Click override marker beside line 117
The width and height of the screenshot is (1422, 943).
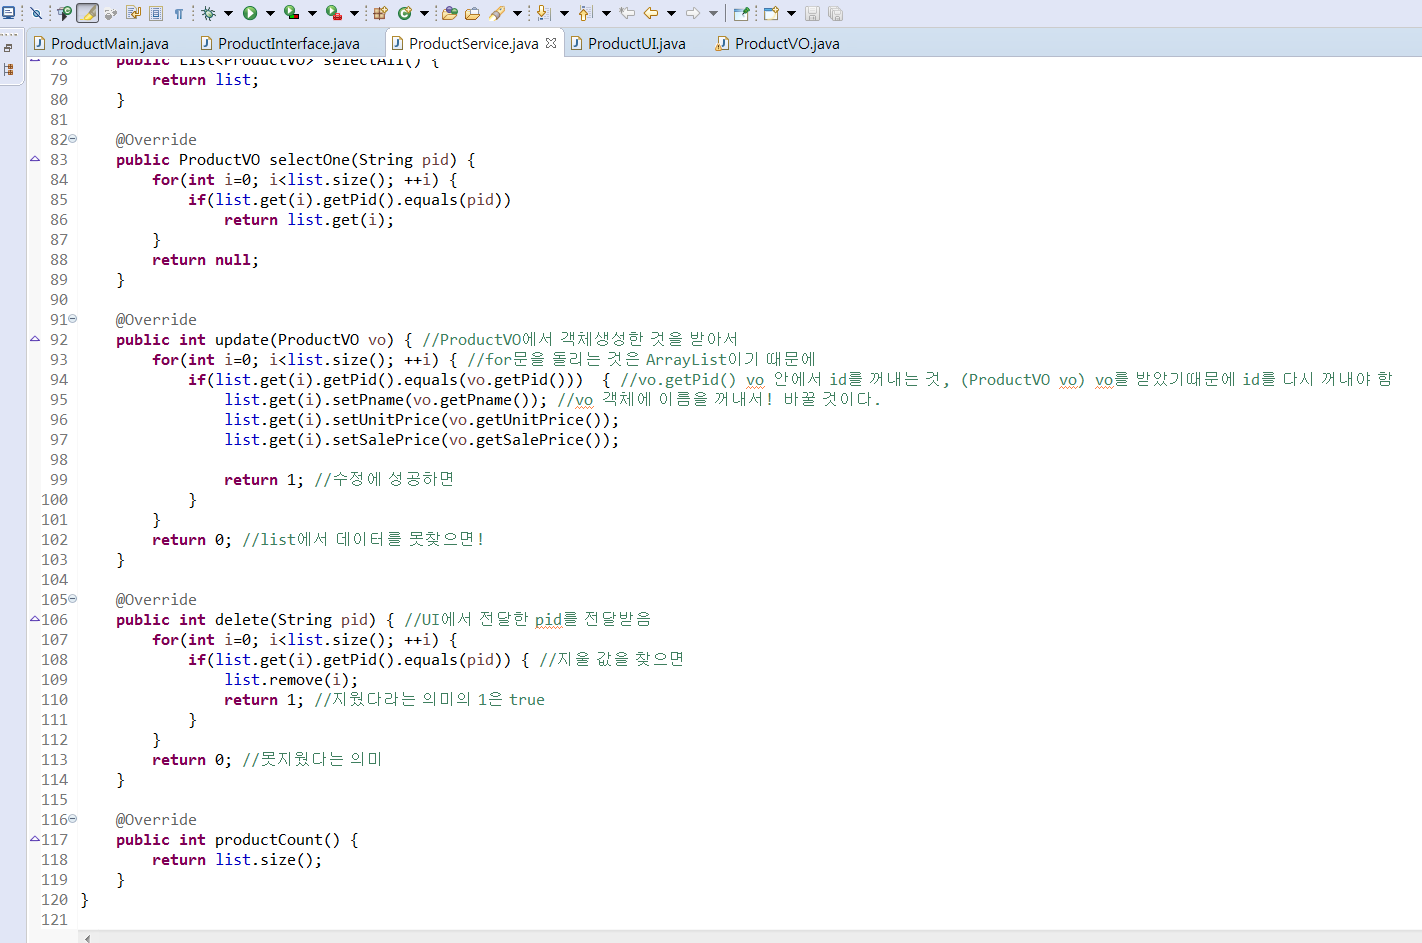[35, 838]
